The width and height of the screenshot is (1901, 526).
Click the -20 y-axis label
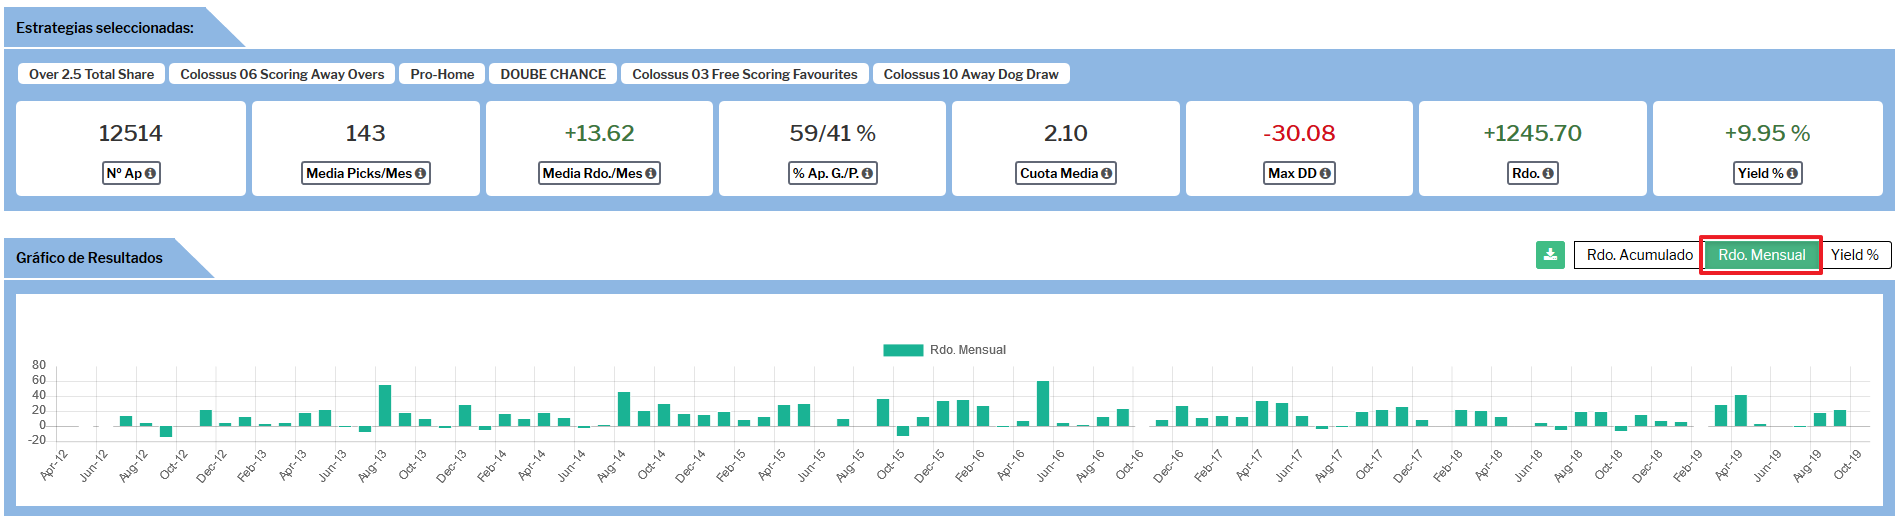coord(37,440)
